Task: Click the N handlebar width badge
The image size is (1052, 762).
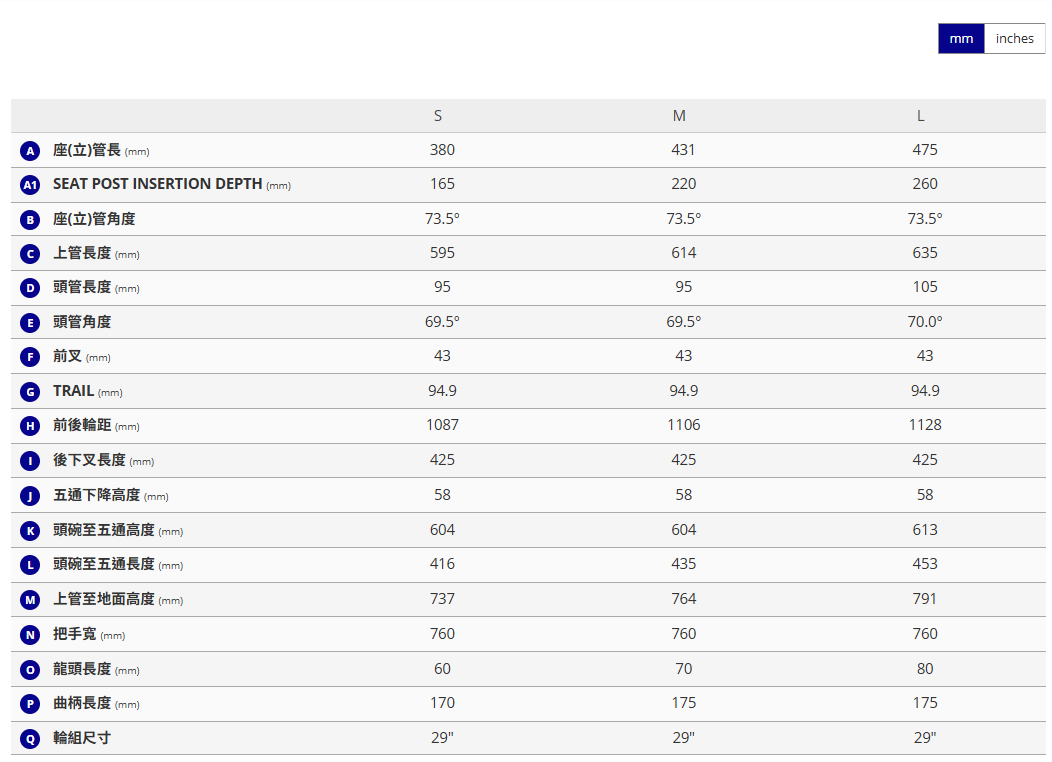Action: tap(30, 635)
